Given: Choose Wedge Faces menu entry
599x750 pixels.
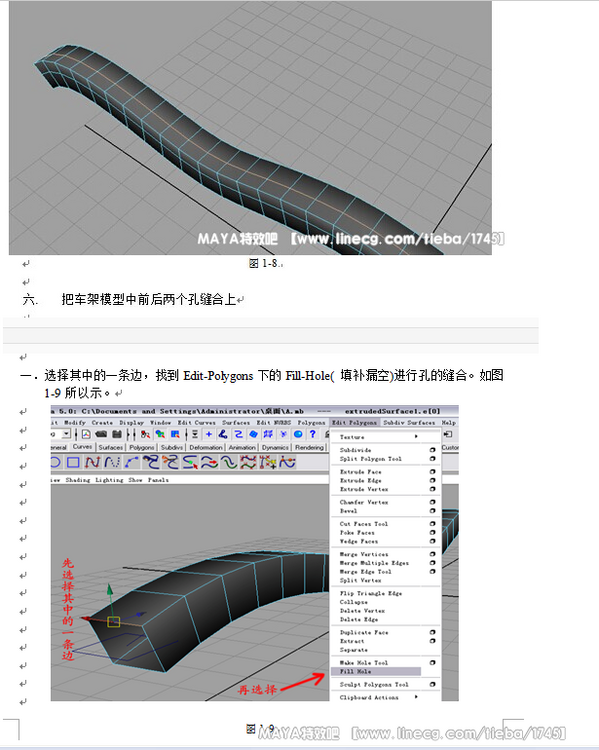Looking at the screenshot, I should 358,541.
